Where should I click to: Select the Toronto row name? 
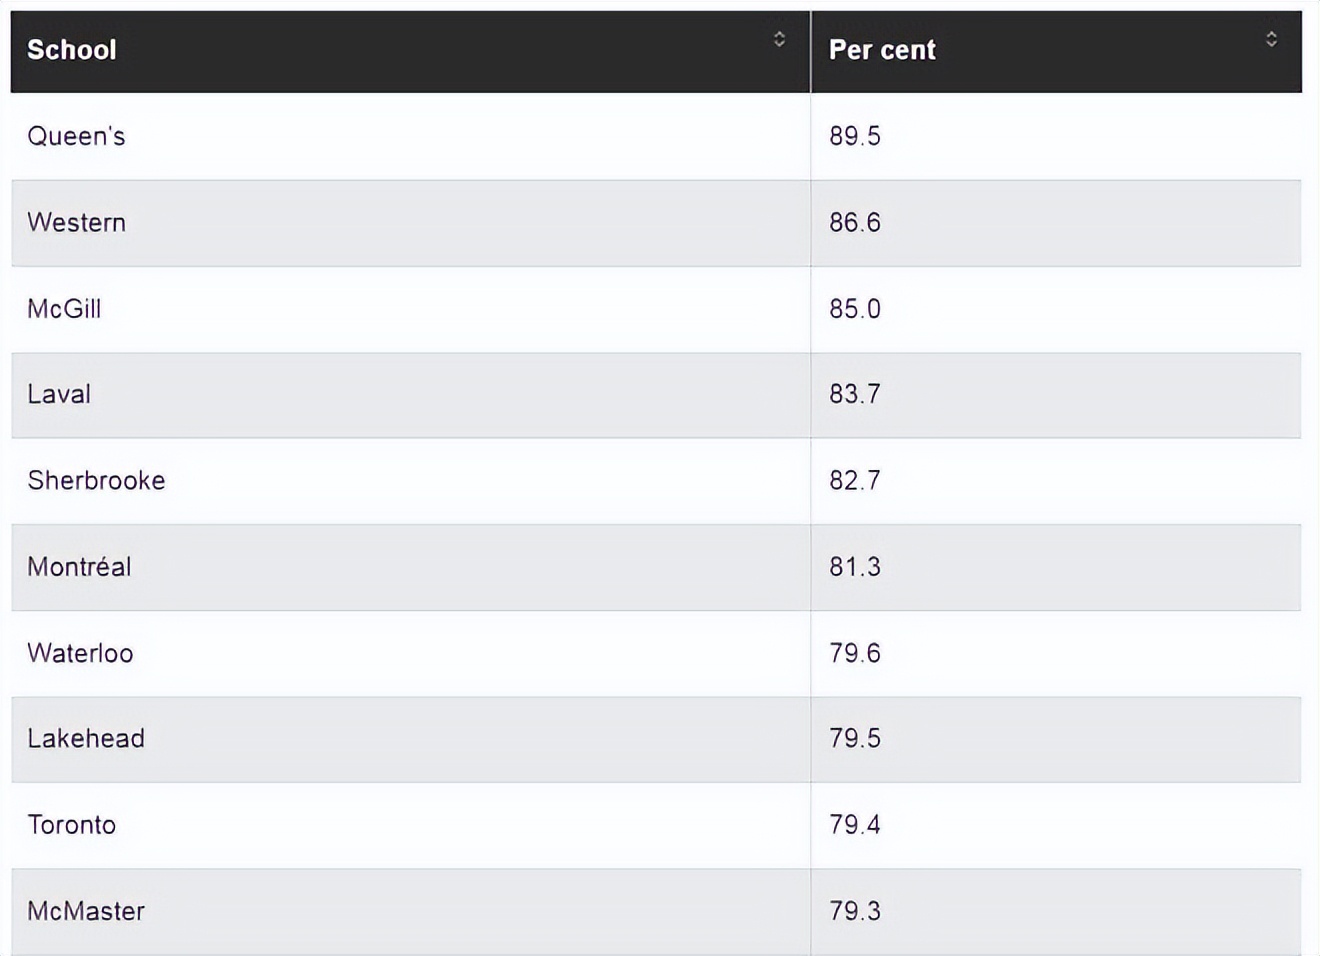point(71,825)
